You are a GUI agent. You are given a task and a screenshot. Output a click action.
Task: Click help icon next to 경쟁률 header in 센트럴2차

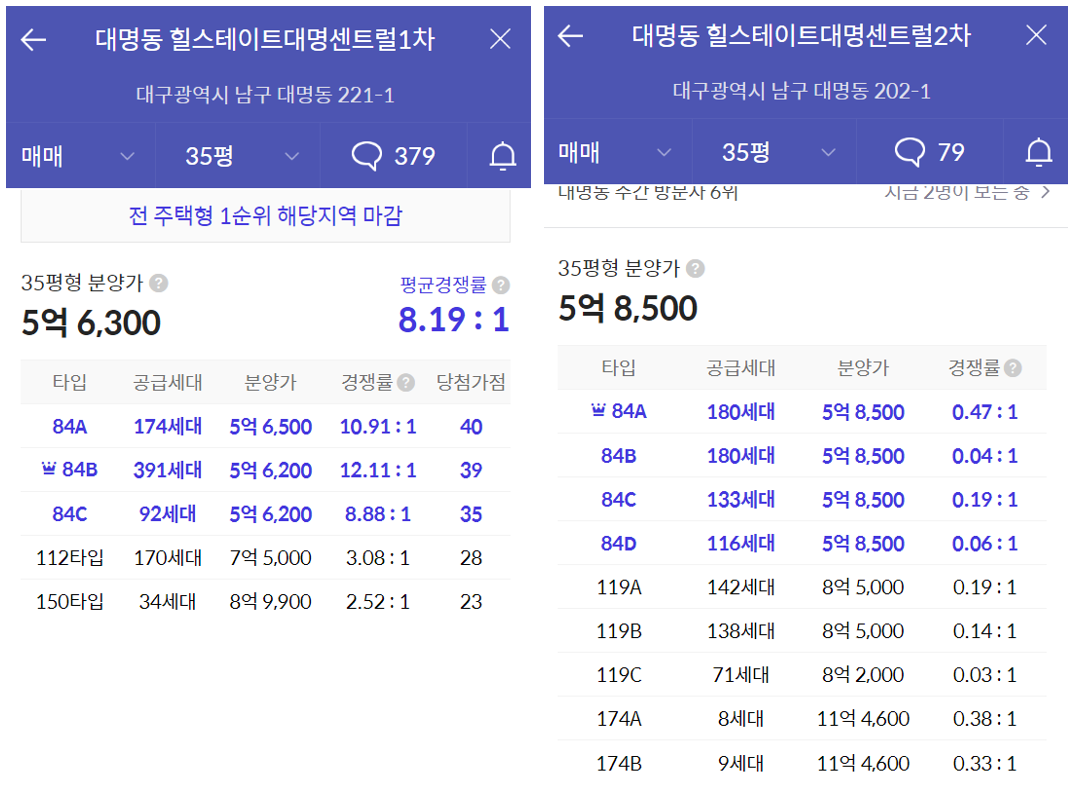[1013, 368]
